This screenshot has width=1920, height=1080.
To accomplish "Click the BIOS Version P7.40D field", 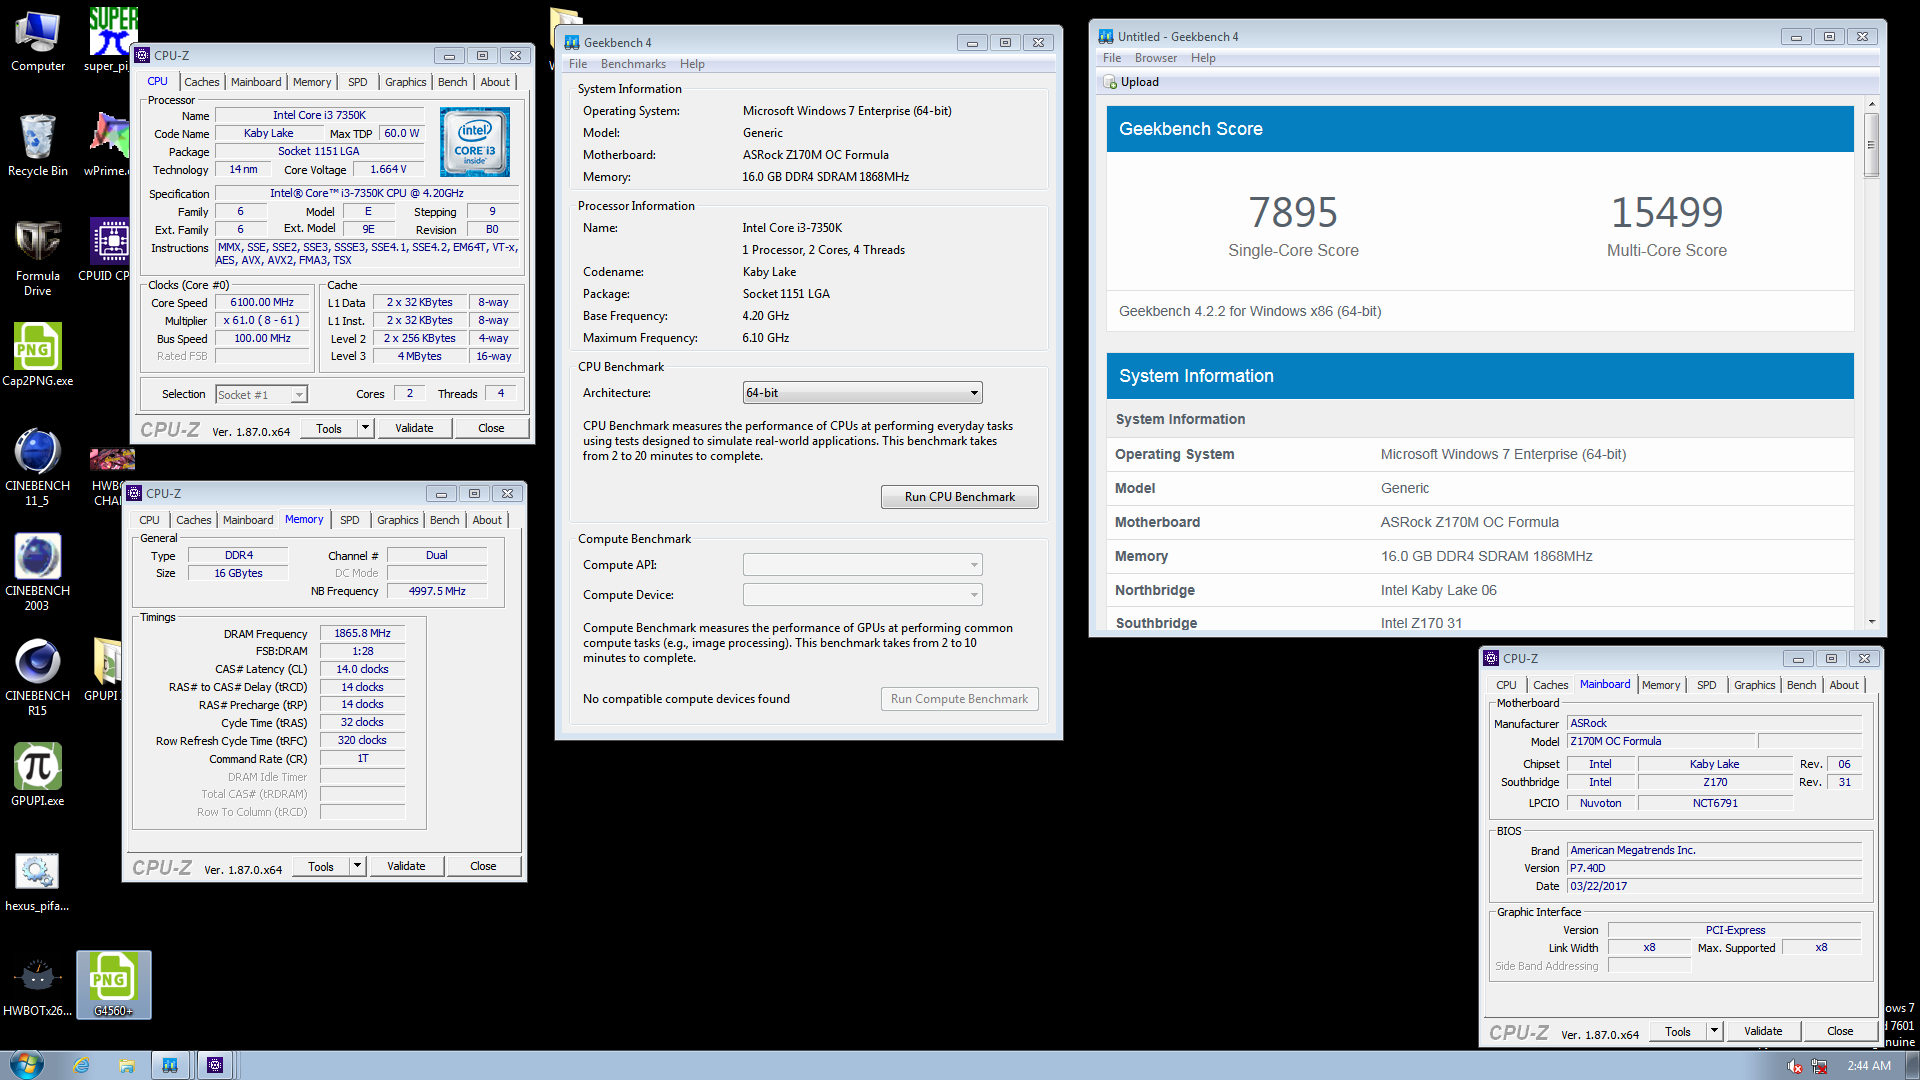I will [x=1714, y=868].
